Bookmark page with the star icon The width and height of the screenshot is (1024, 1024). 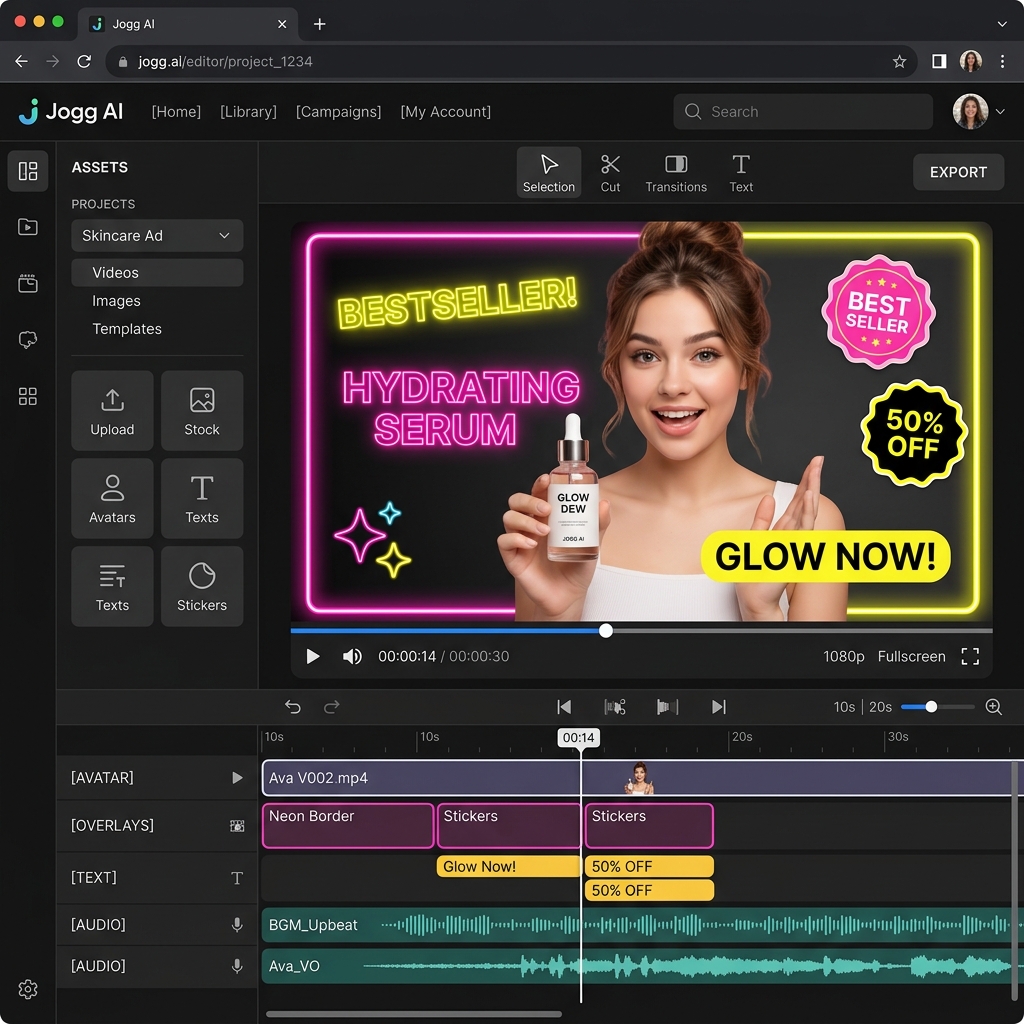899,61
